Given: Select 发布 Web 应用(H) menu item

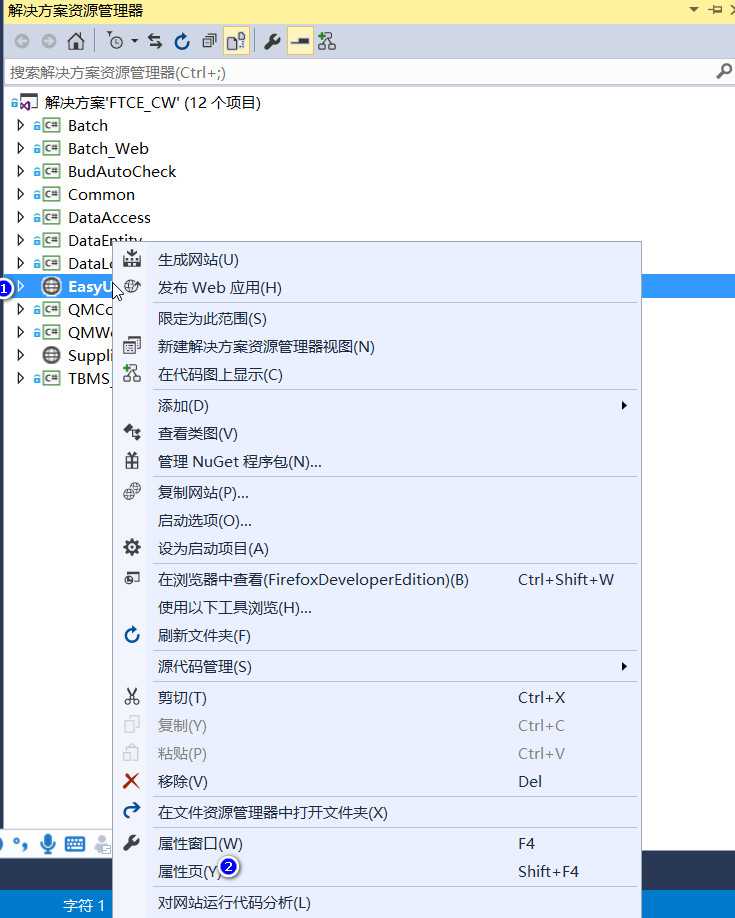Looking at the screenshot, I should tap(220, 287).
